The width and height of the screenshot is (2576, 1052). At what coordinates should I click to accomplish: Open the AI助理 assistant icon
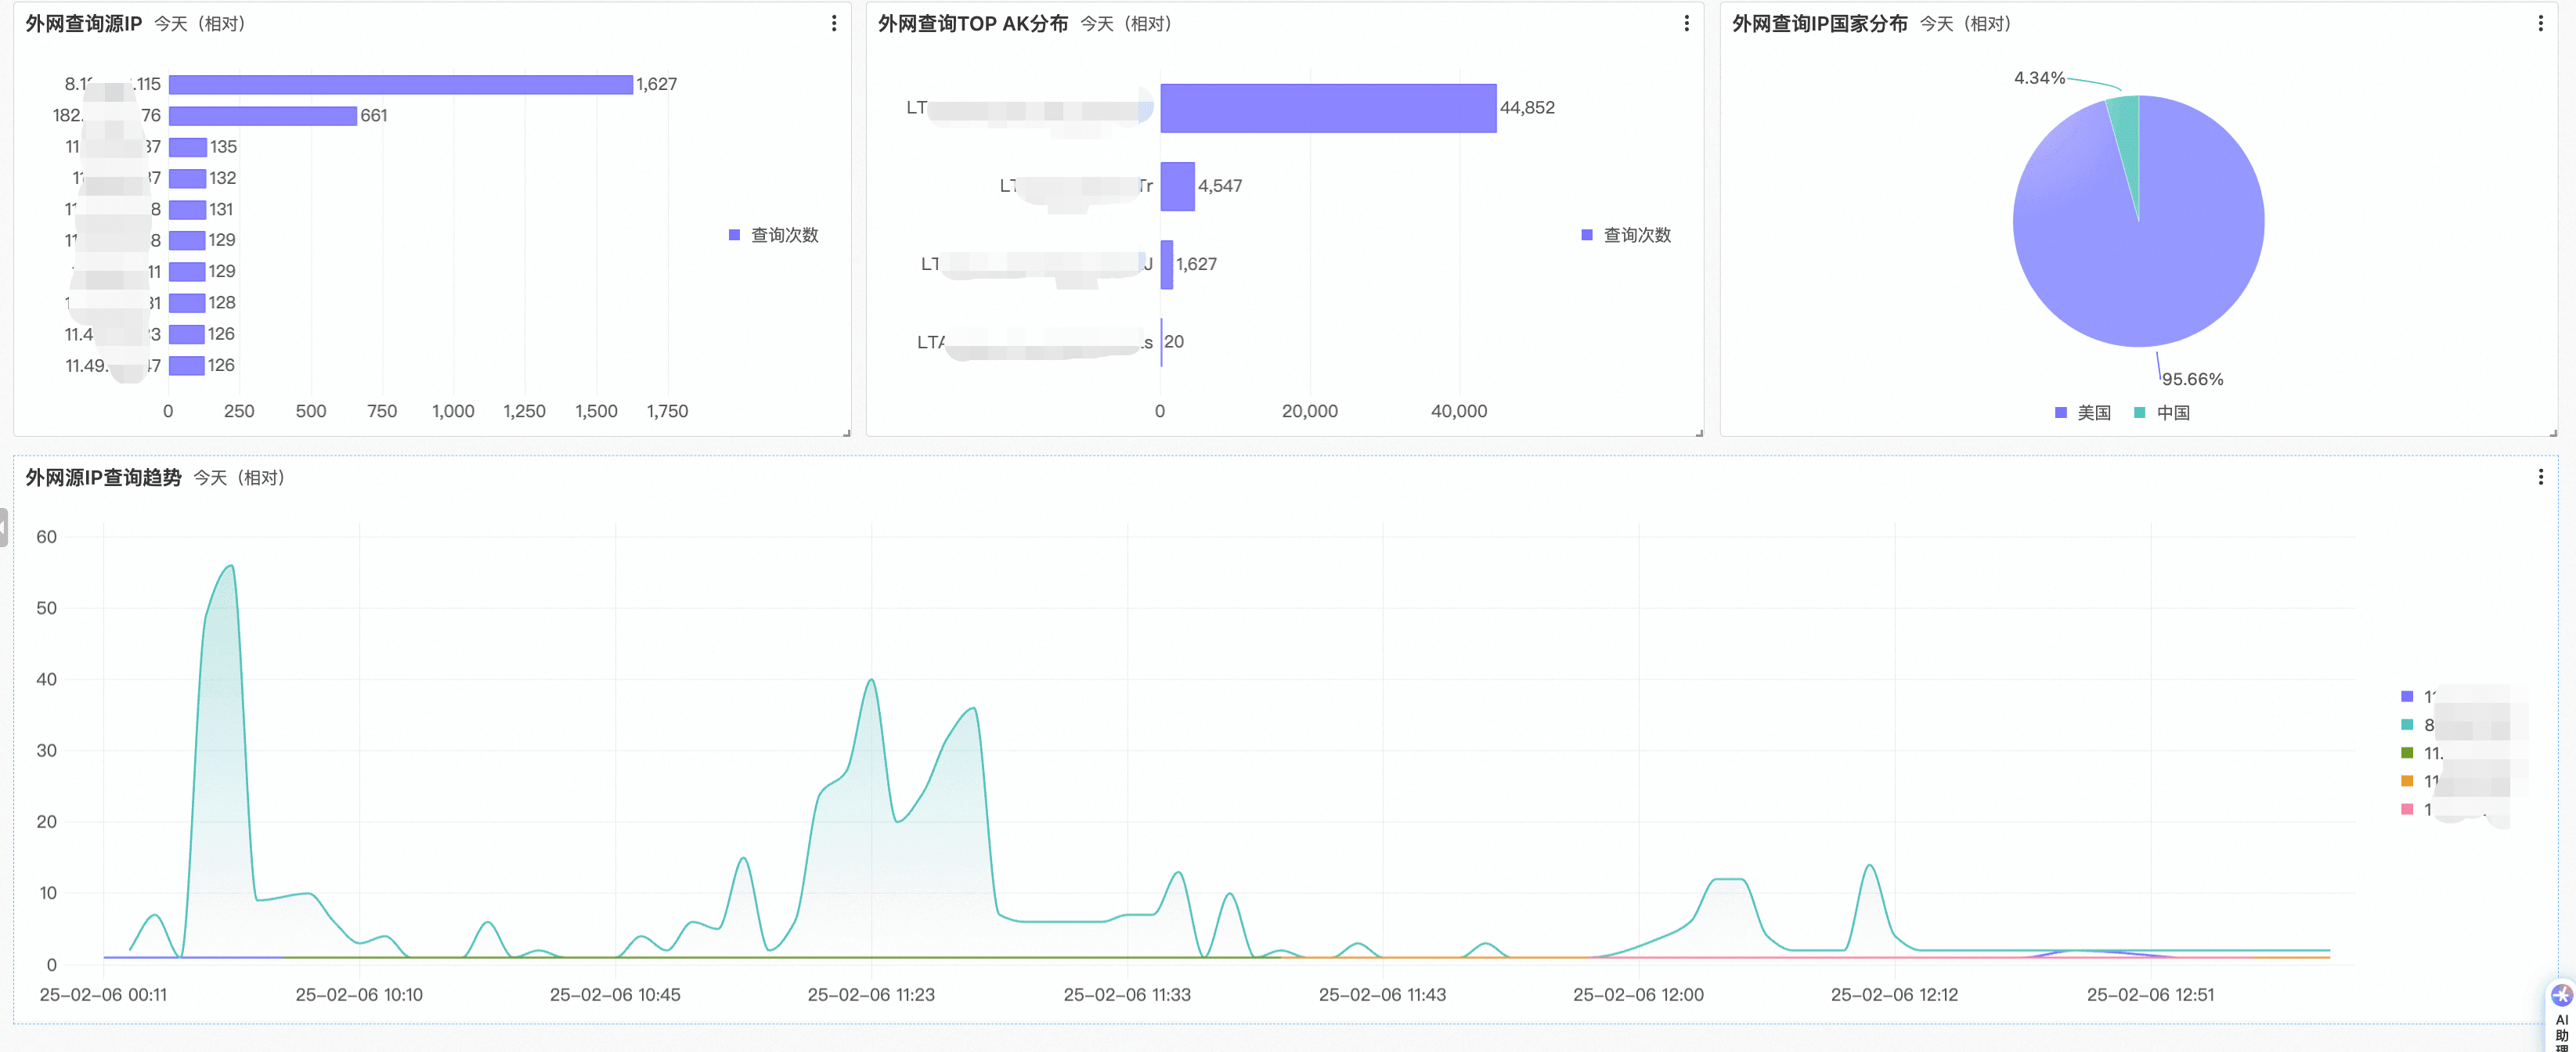coord(2561,996)
